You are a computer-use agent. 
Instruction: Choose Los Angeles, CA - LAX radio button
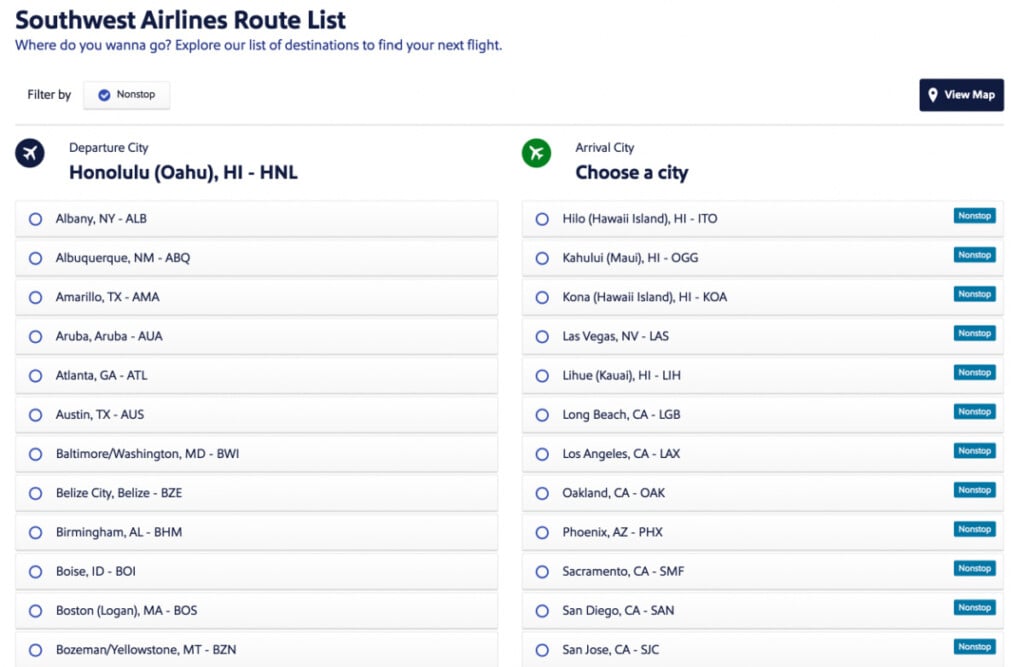coord(542,454)
